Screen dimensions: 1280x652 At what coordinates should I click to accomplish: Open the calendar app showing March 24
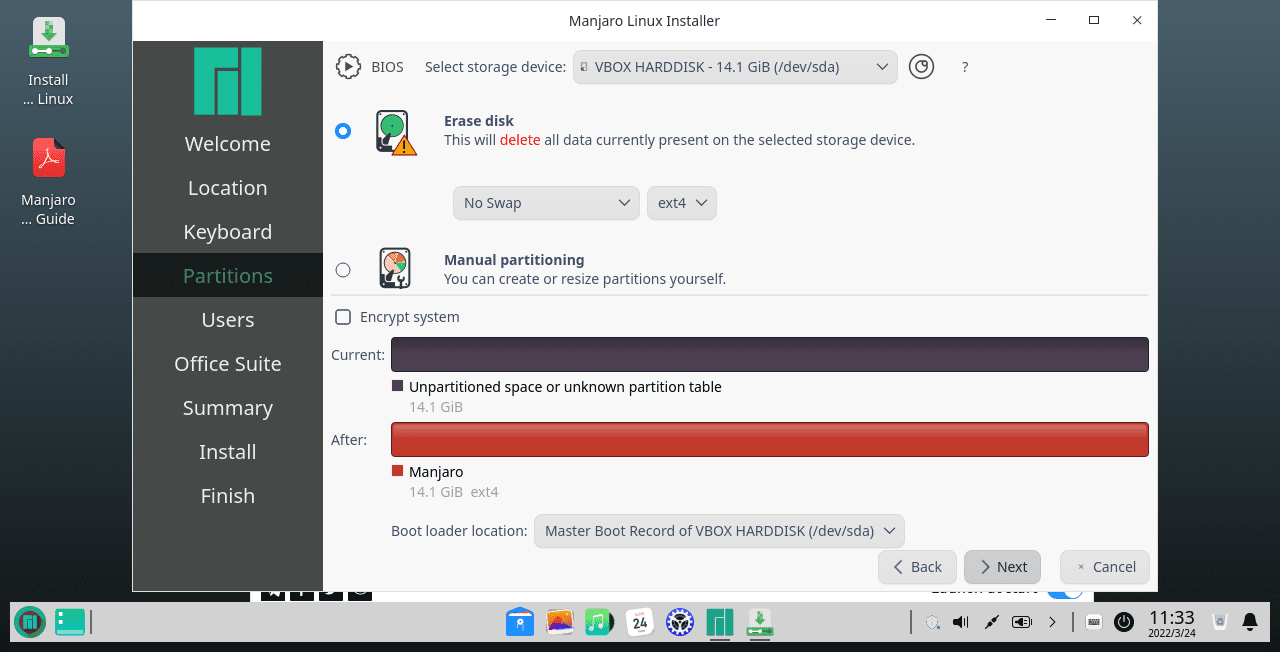pyautogui.click(x=640, y=622)
